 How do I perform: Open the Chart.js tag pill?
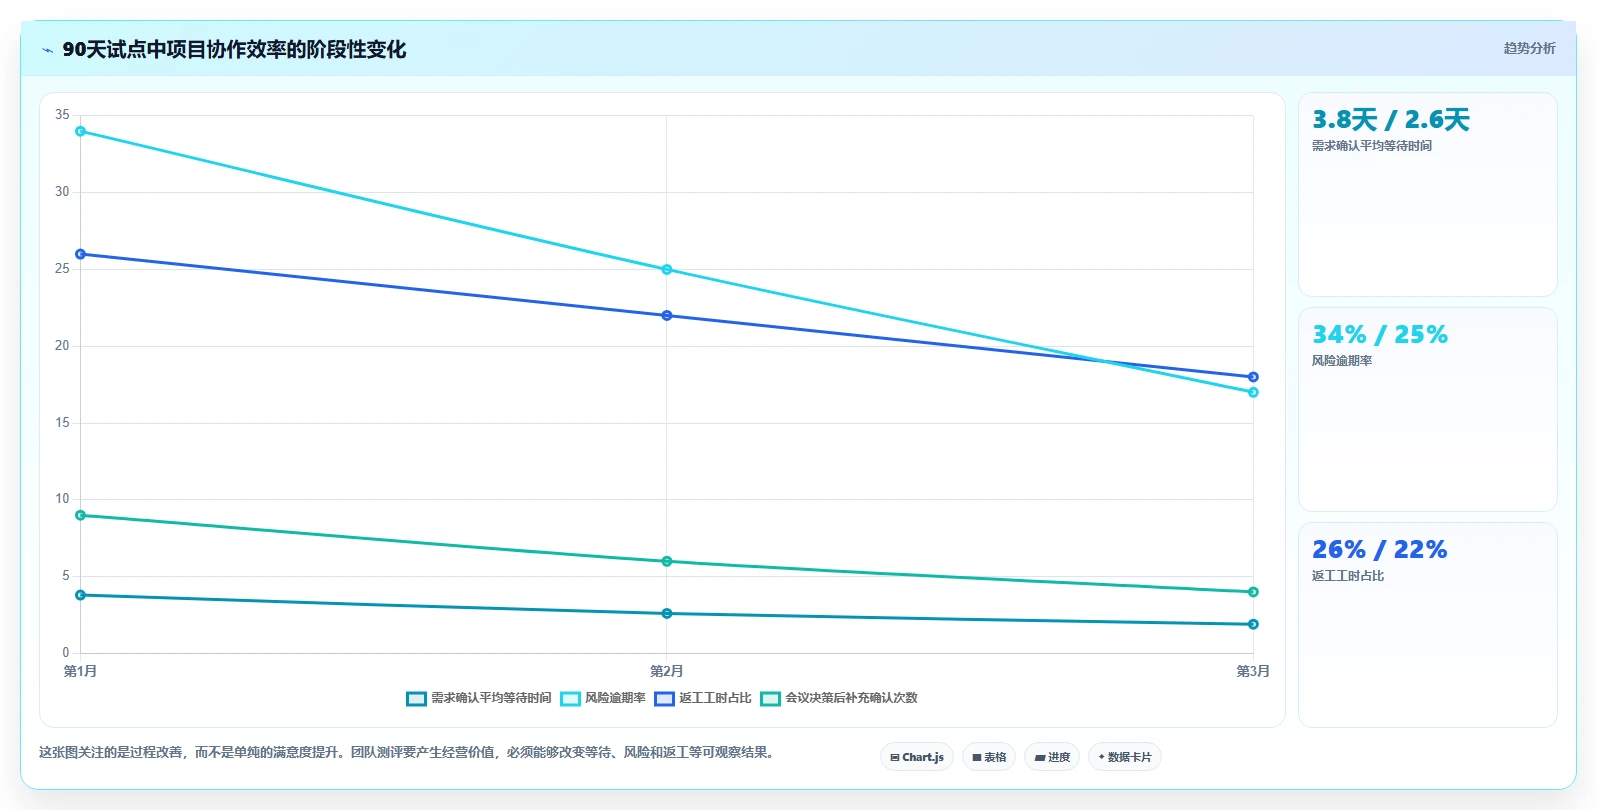pyautogui.click(x=917, y=757)
